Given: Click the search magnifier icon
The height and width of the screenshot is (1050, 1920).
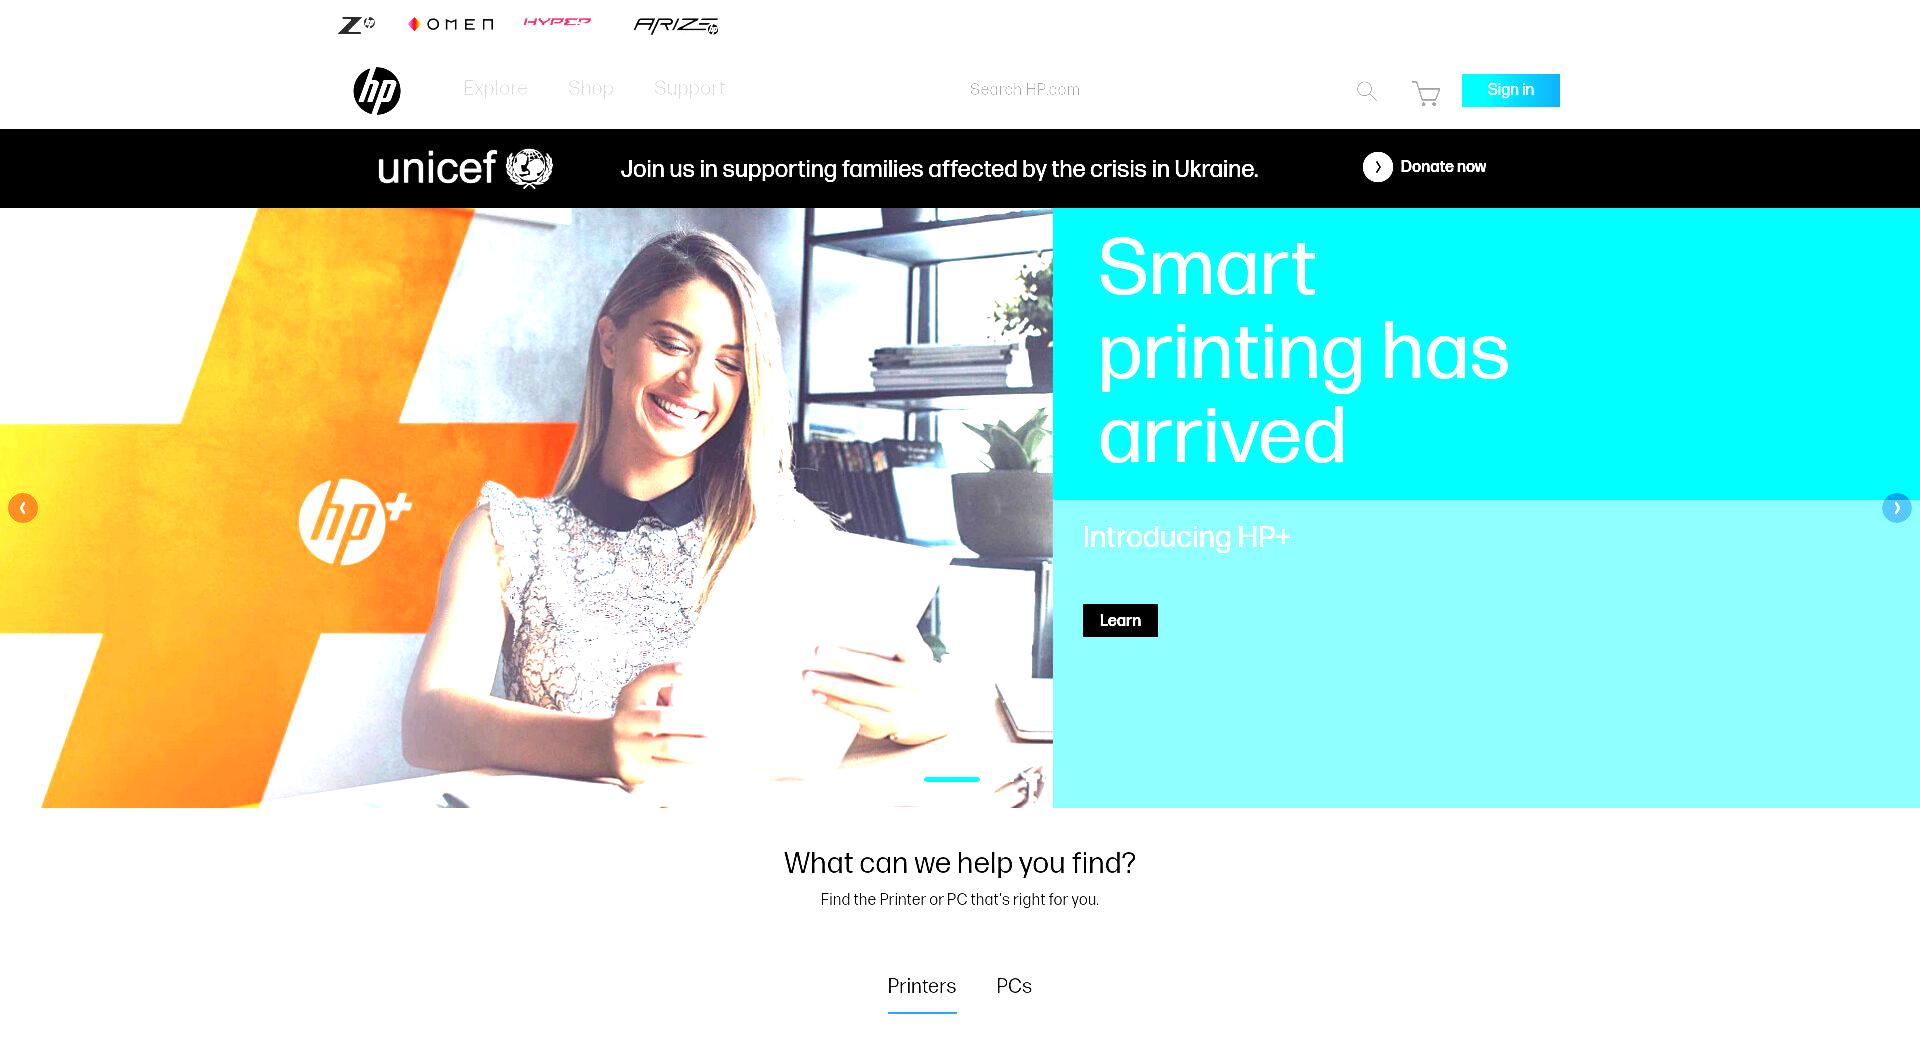Looking at the screenshot, I should (1367, 91).
